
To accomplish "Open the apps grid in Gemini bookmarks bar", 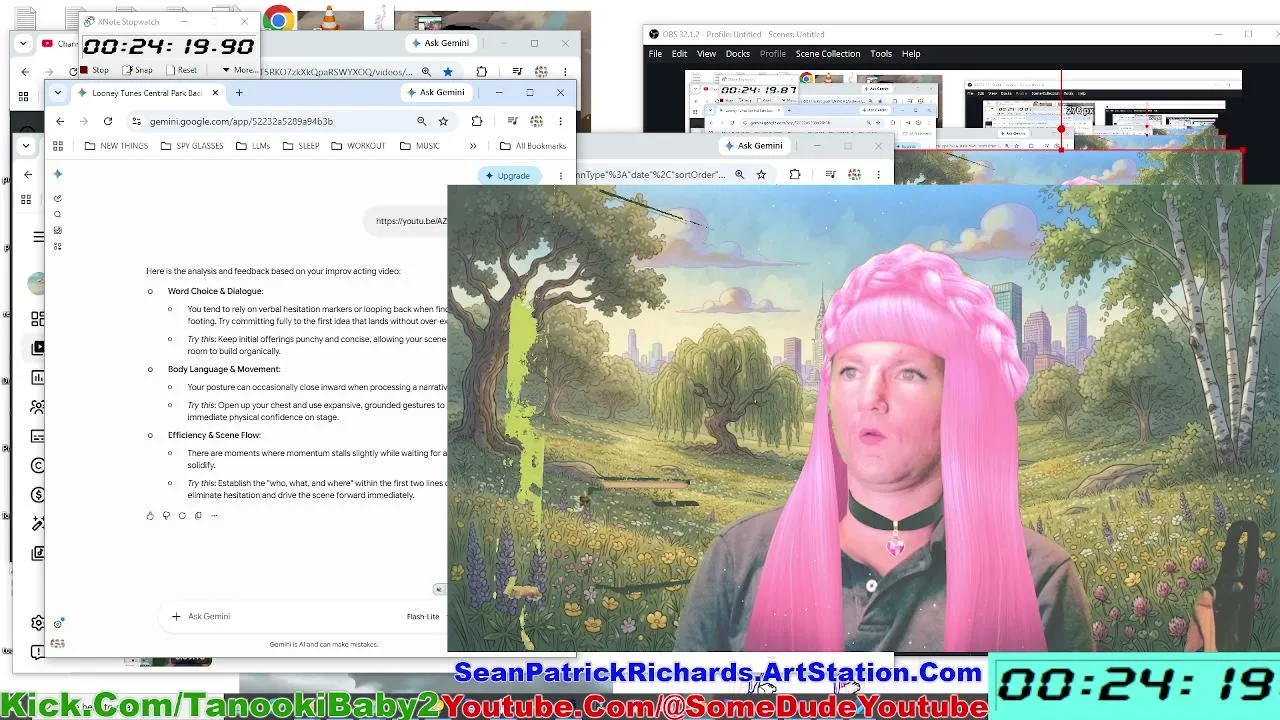I will (58, 146).
